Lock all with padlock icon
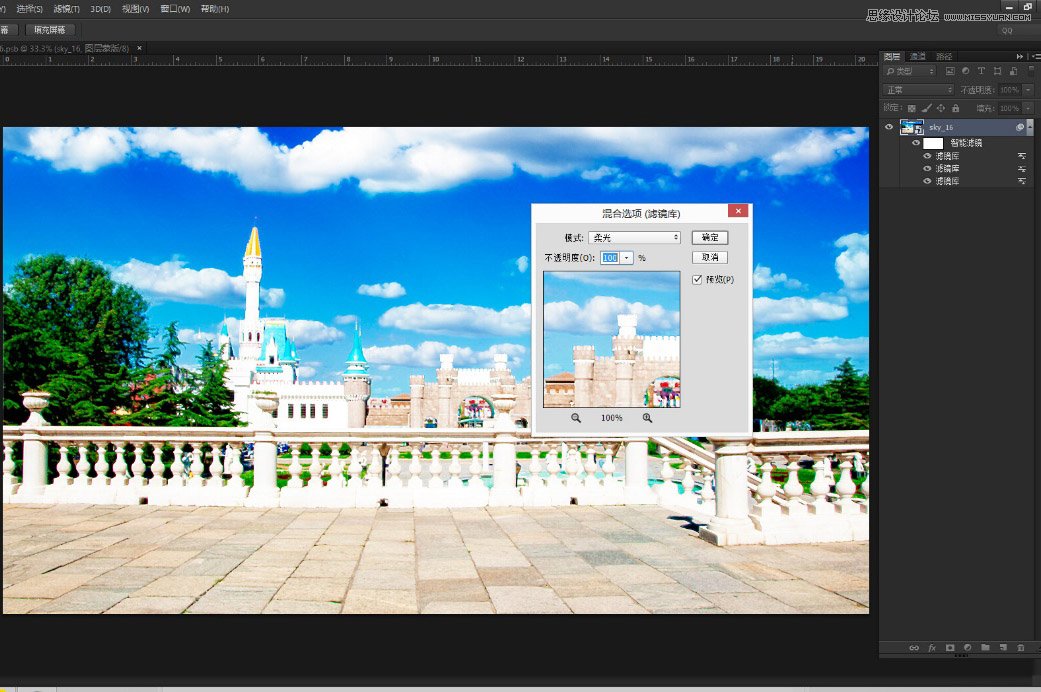 pyautogui.click(x=955, y=108)
